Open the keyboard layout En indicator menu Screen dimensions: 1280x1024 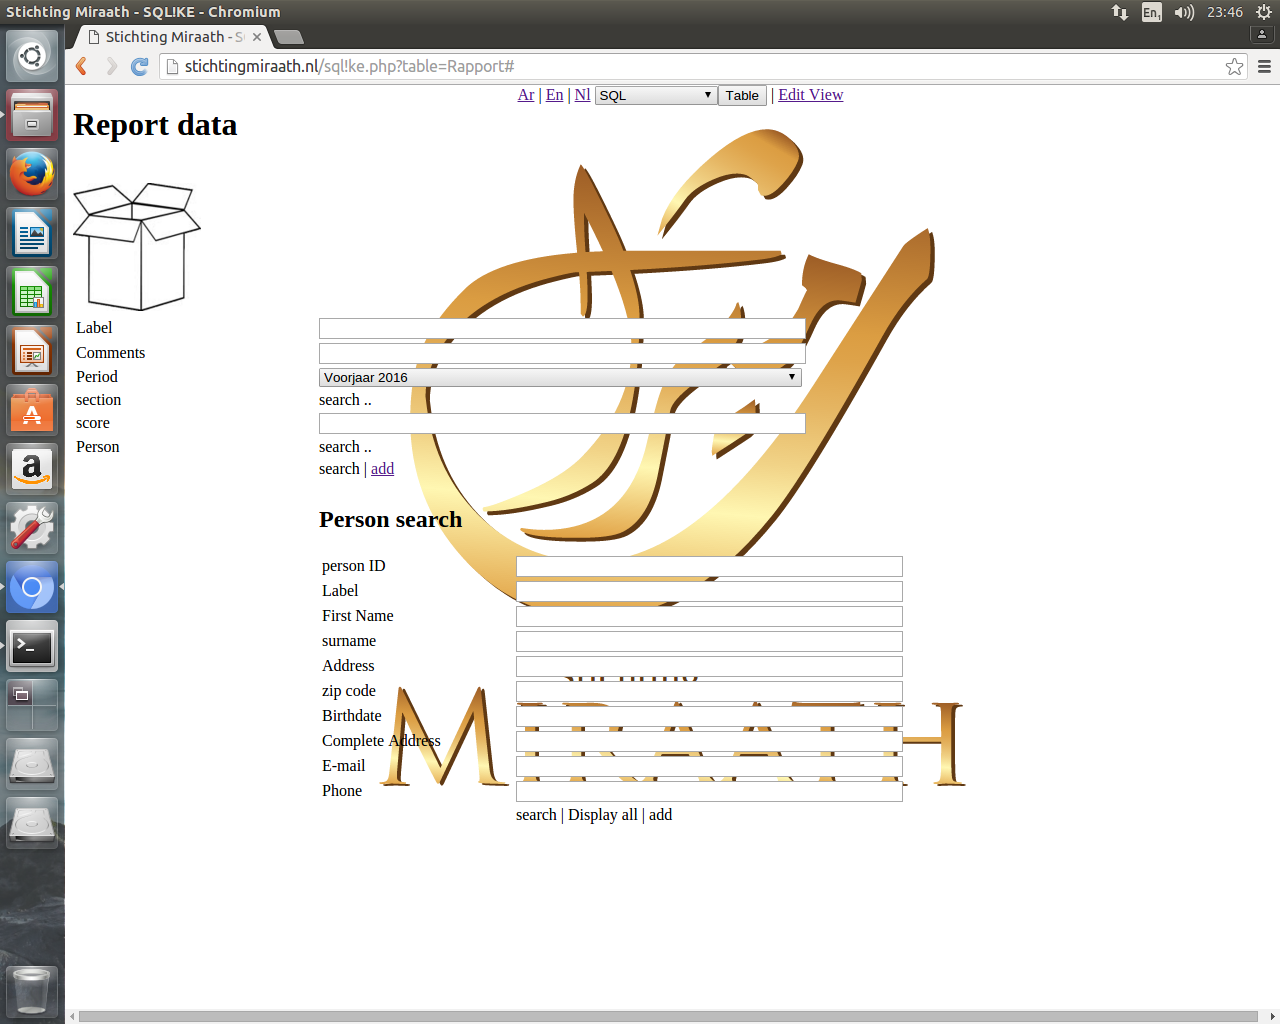click(1150, 13)
